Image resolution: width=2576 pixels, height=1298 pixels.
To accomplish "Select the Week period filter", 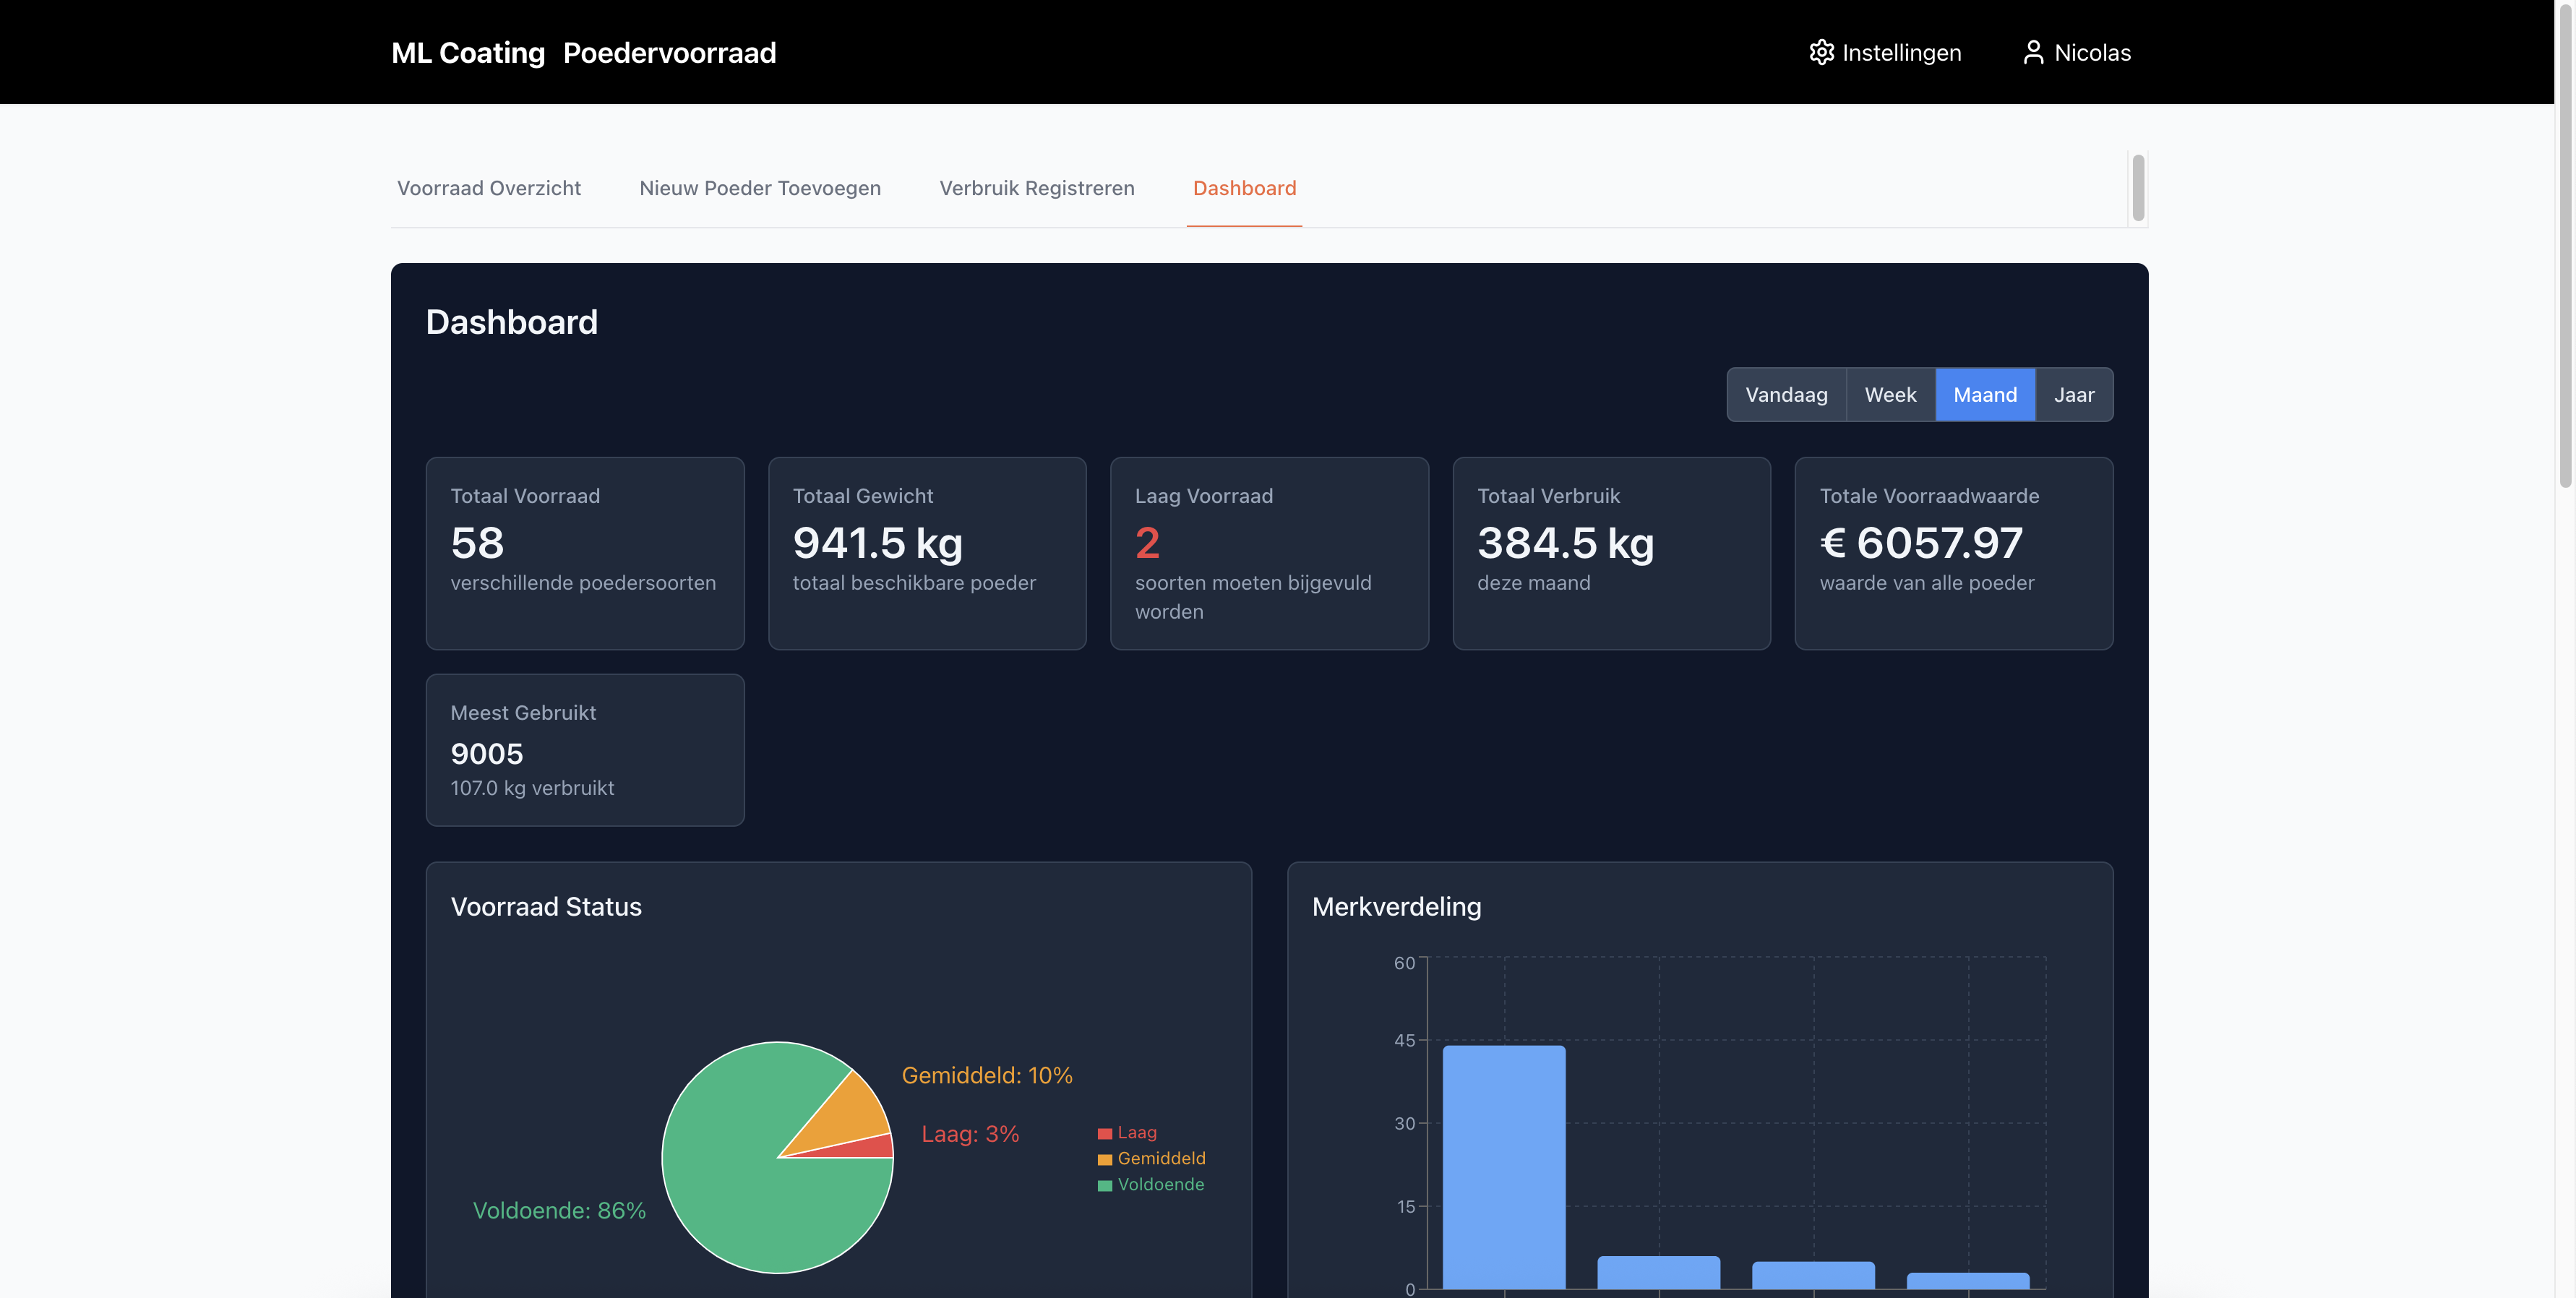I will point(1890,395).
